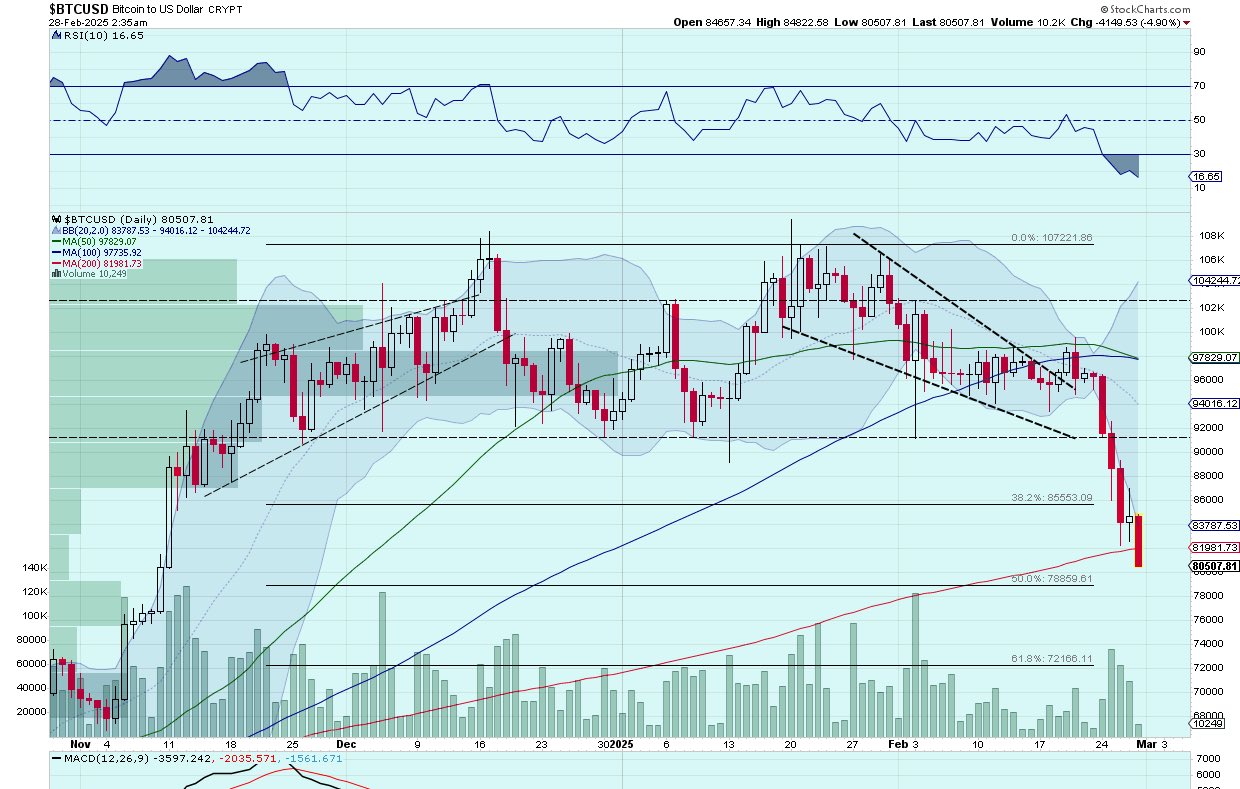
Task: Click the MA(50) legend entry
Action: click(96, 242)
